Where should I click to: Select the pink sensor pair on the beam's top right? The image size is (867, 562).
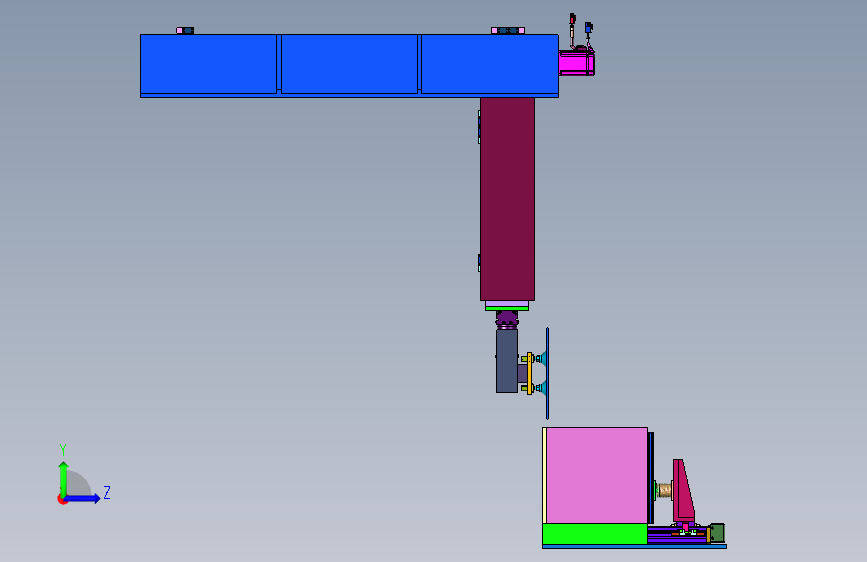[508, 30]
